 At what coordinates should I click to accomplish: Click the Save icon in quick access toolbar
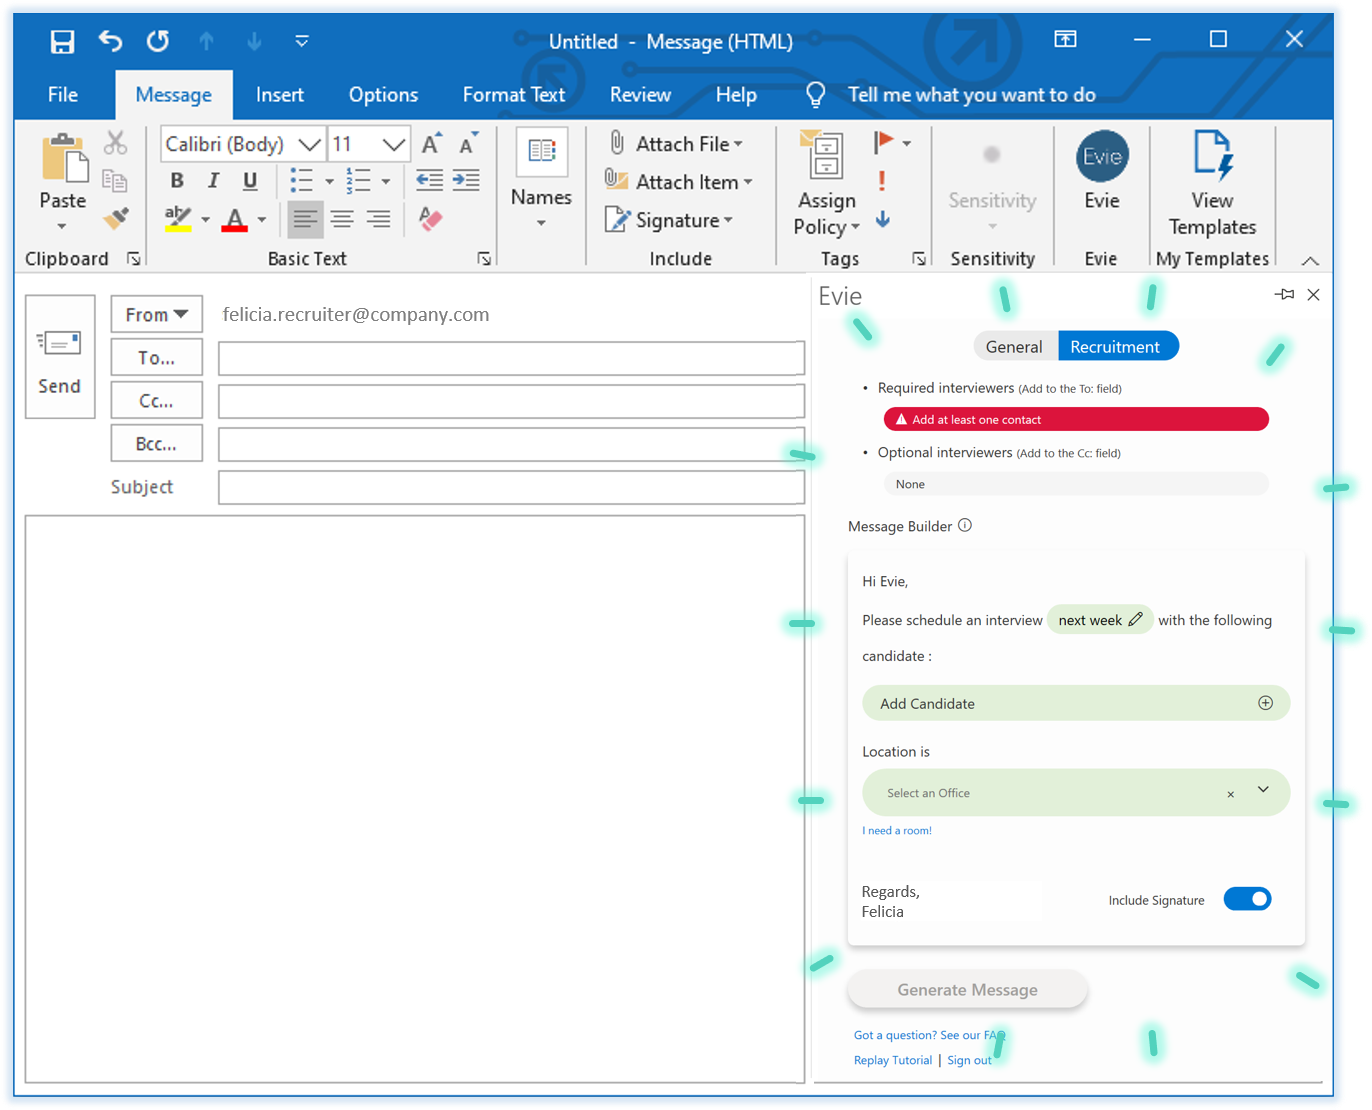pyautogui.click(x=62, y=41)
